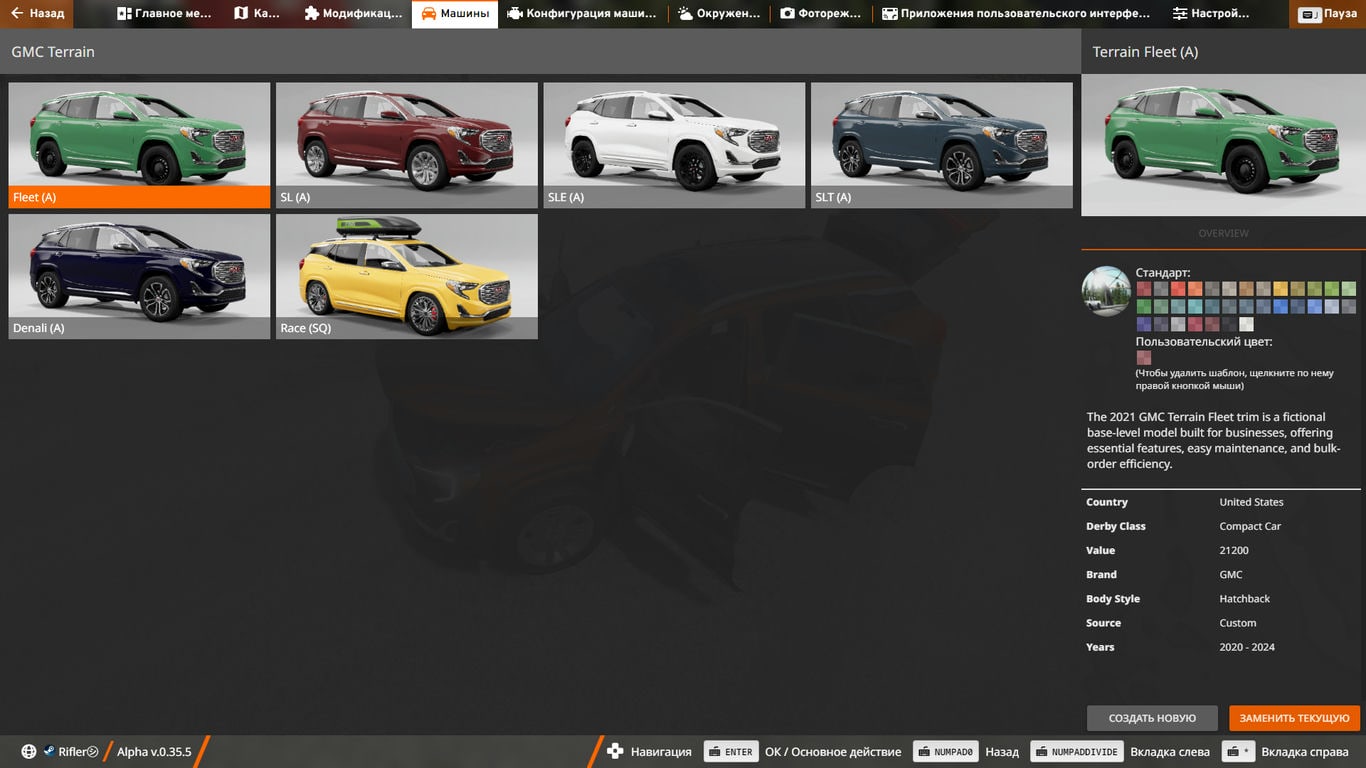The width and height of the screenshot is (1366, 768).
Task: Go back with the Назад arrow button
Action: 37,14
